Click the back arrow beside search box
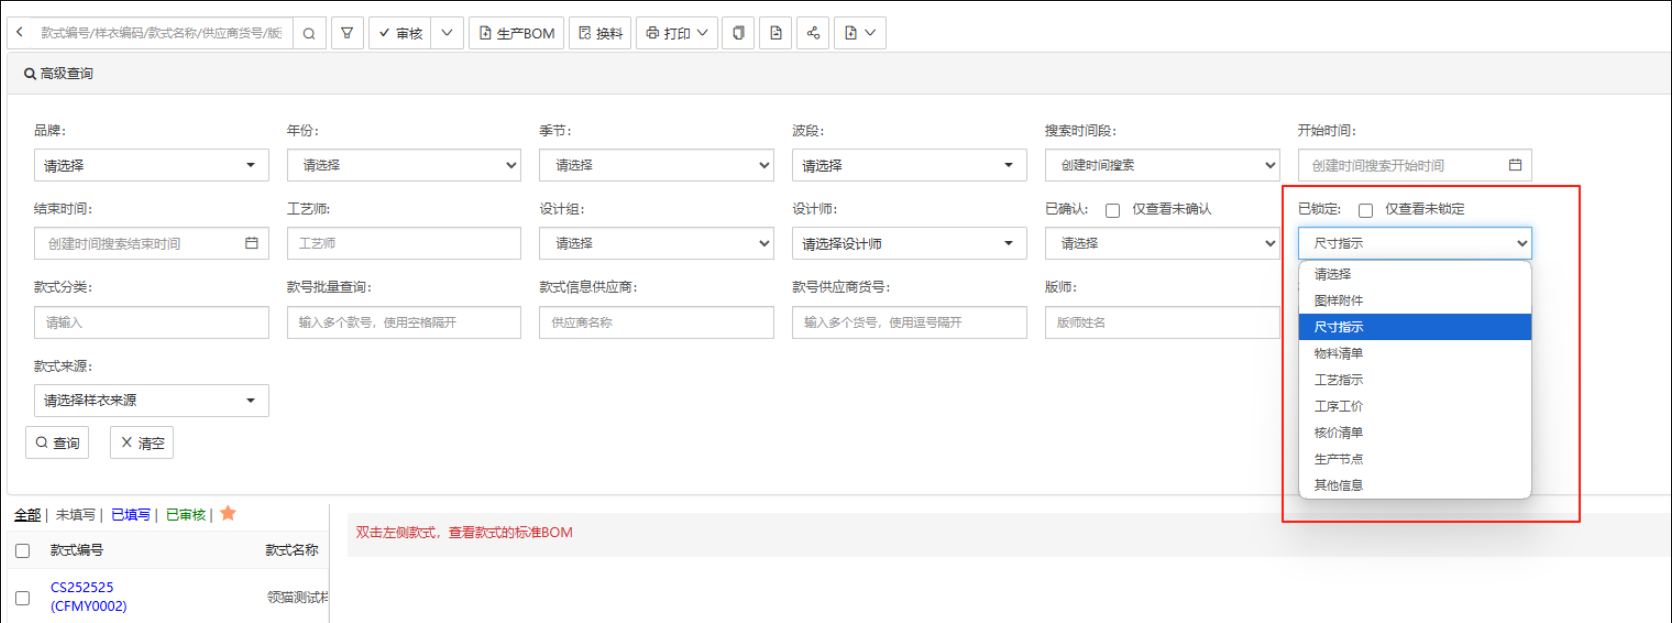Screen dimensions: 1672x623 [x=20, y=33]
